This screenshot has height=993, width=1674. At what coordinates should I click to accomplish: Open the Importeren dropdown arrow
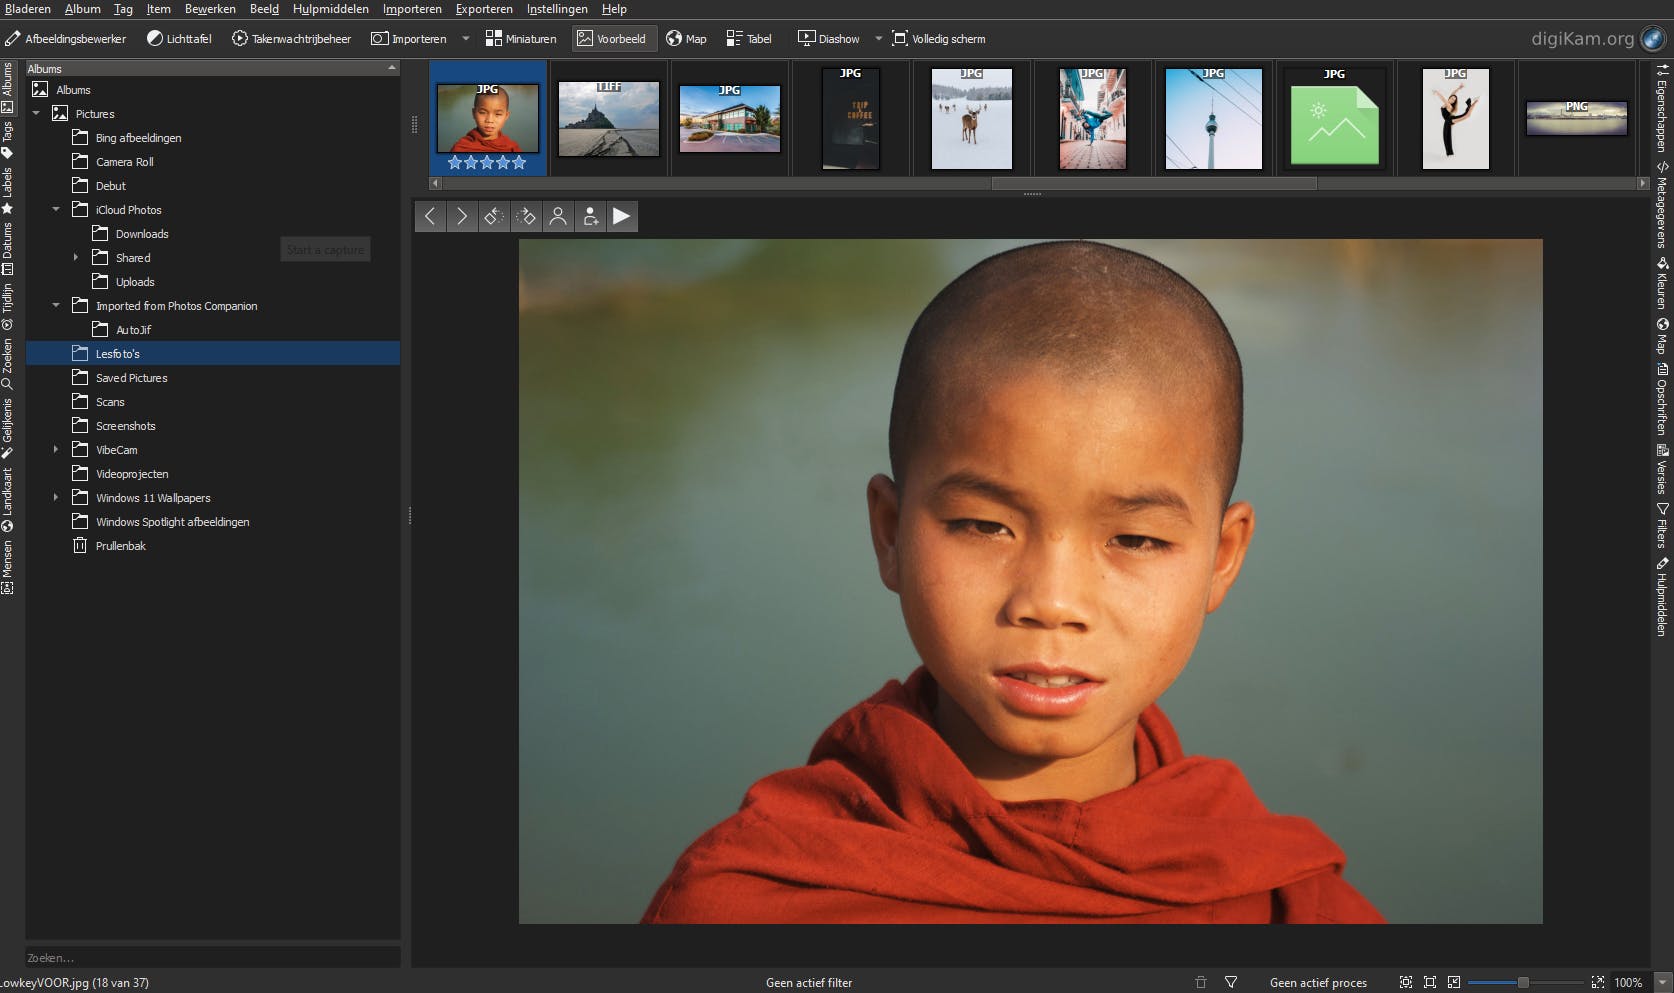pyautogui.click(x=465, y=39)
